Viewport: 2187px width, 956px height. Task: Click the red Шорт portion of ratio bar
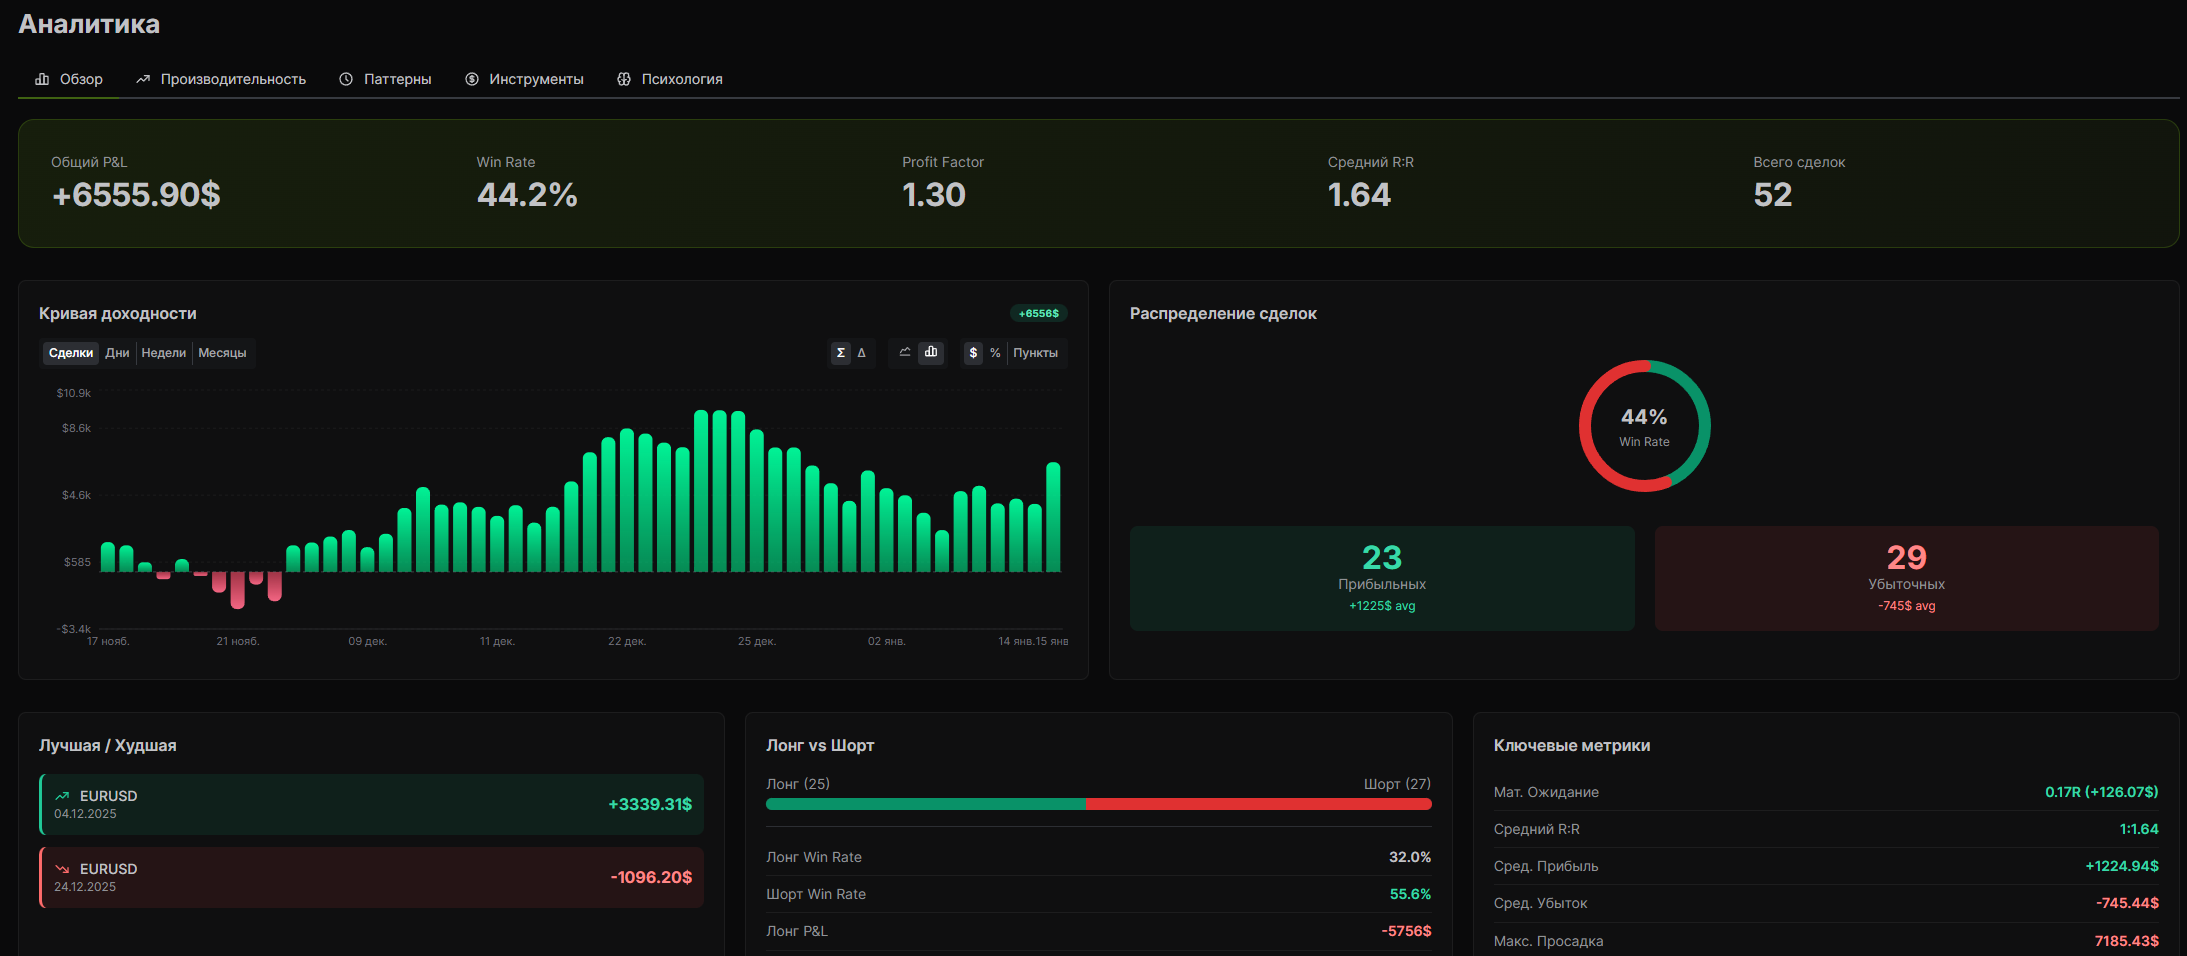click(1258, 804)
